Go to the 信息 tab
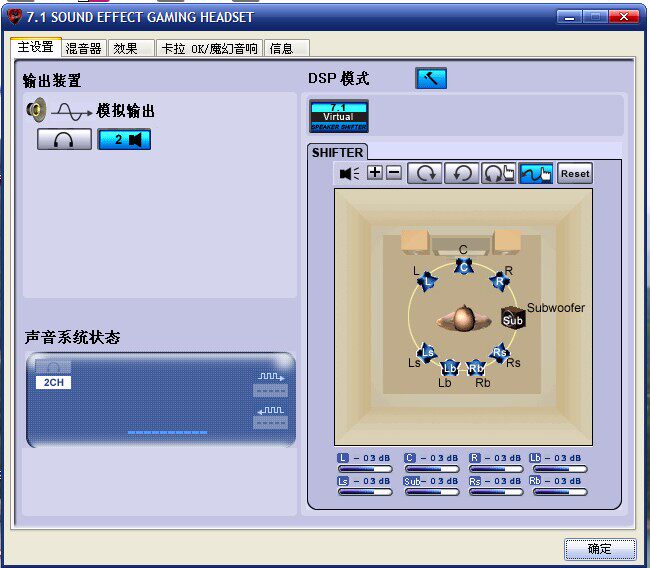 [x=286, y=49]
